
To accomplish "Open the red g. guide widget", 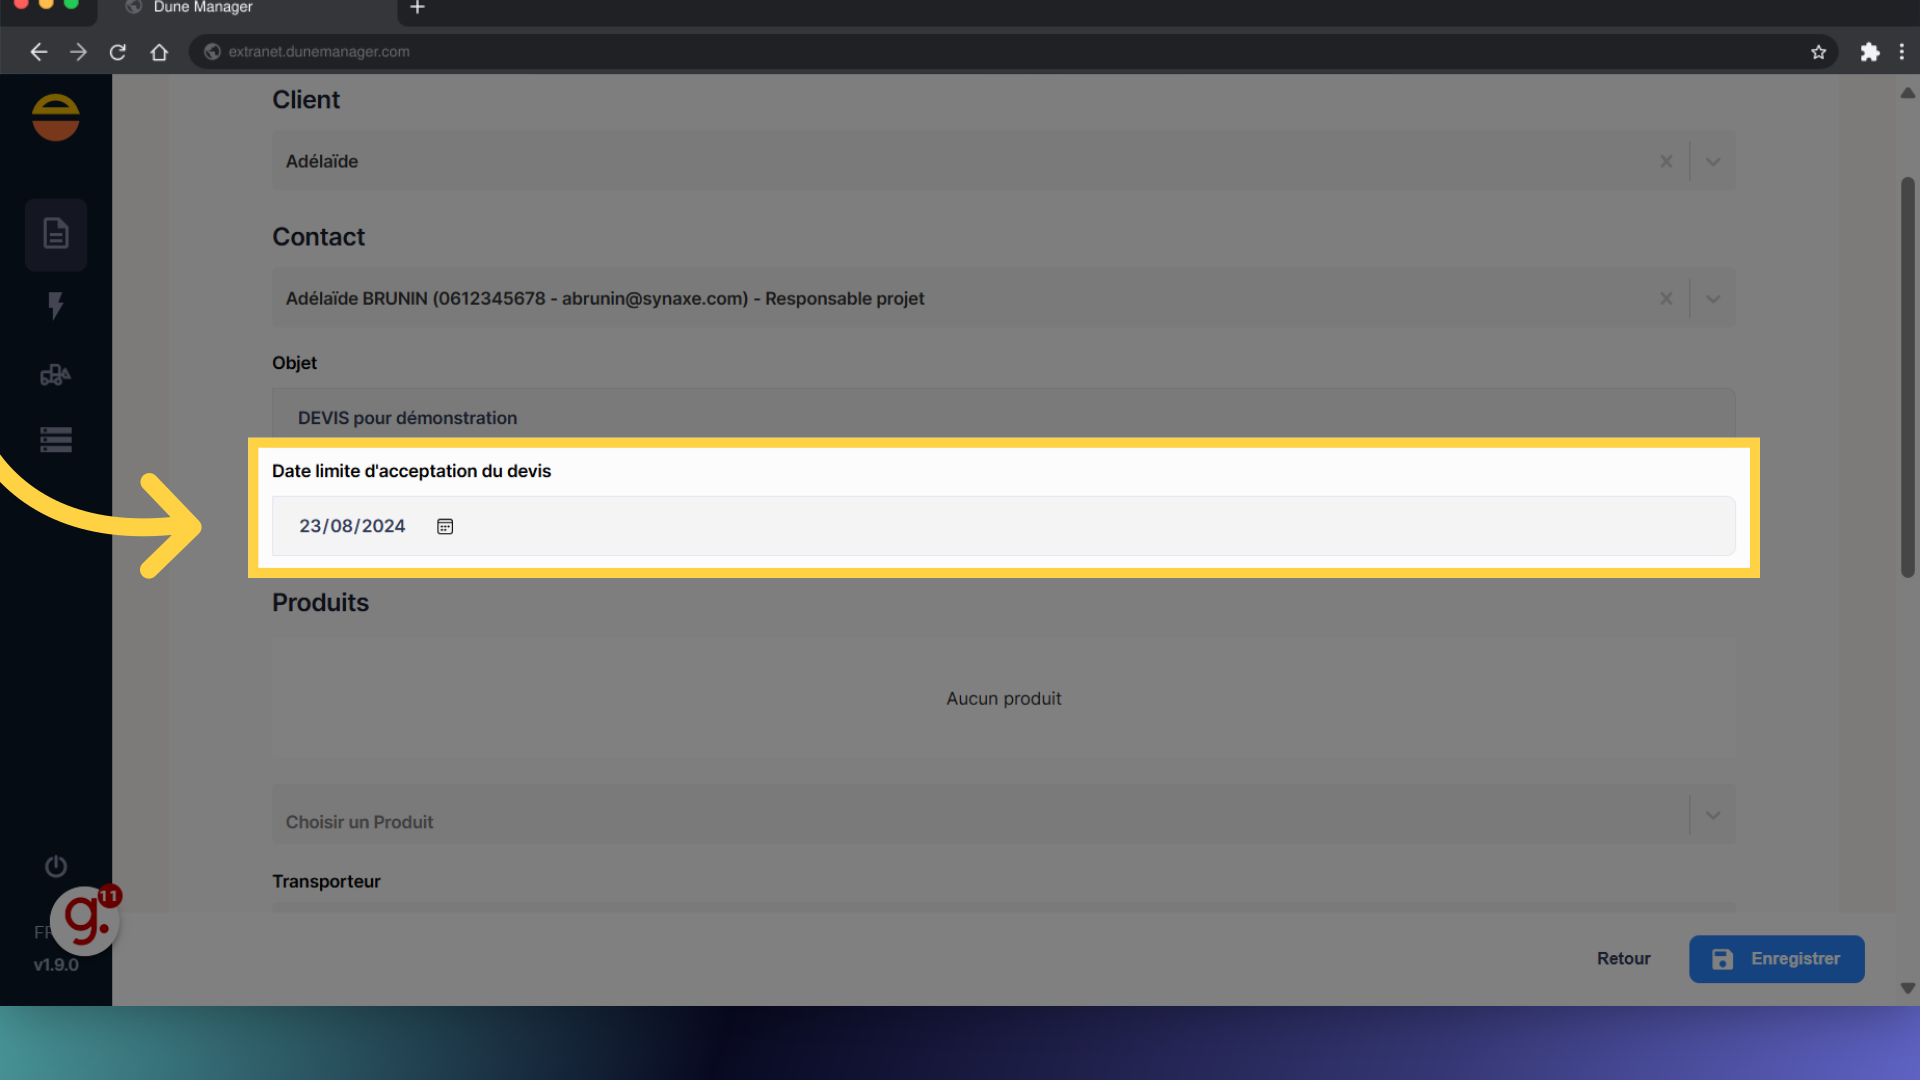I will click(86, 920).
